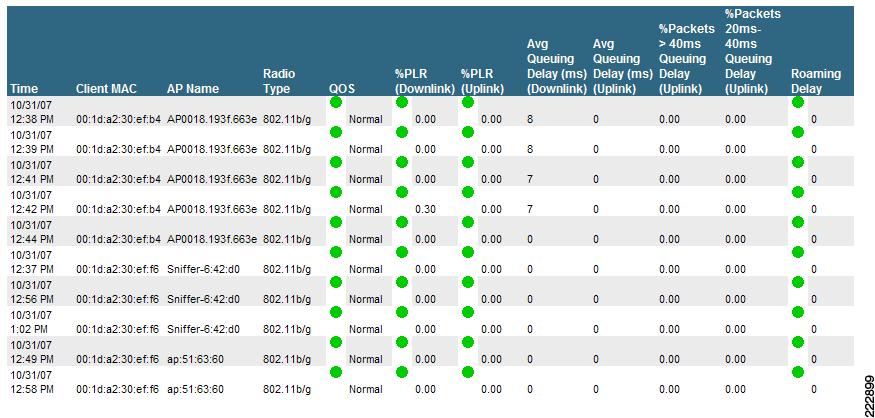Click %PLR Downlink dot in 1:02 PM row
The width and height of the screenshot is (875, 418).
coord(402,312)
